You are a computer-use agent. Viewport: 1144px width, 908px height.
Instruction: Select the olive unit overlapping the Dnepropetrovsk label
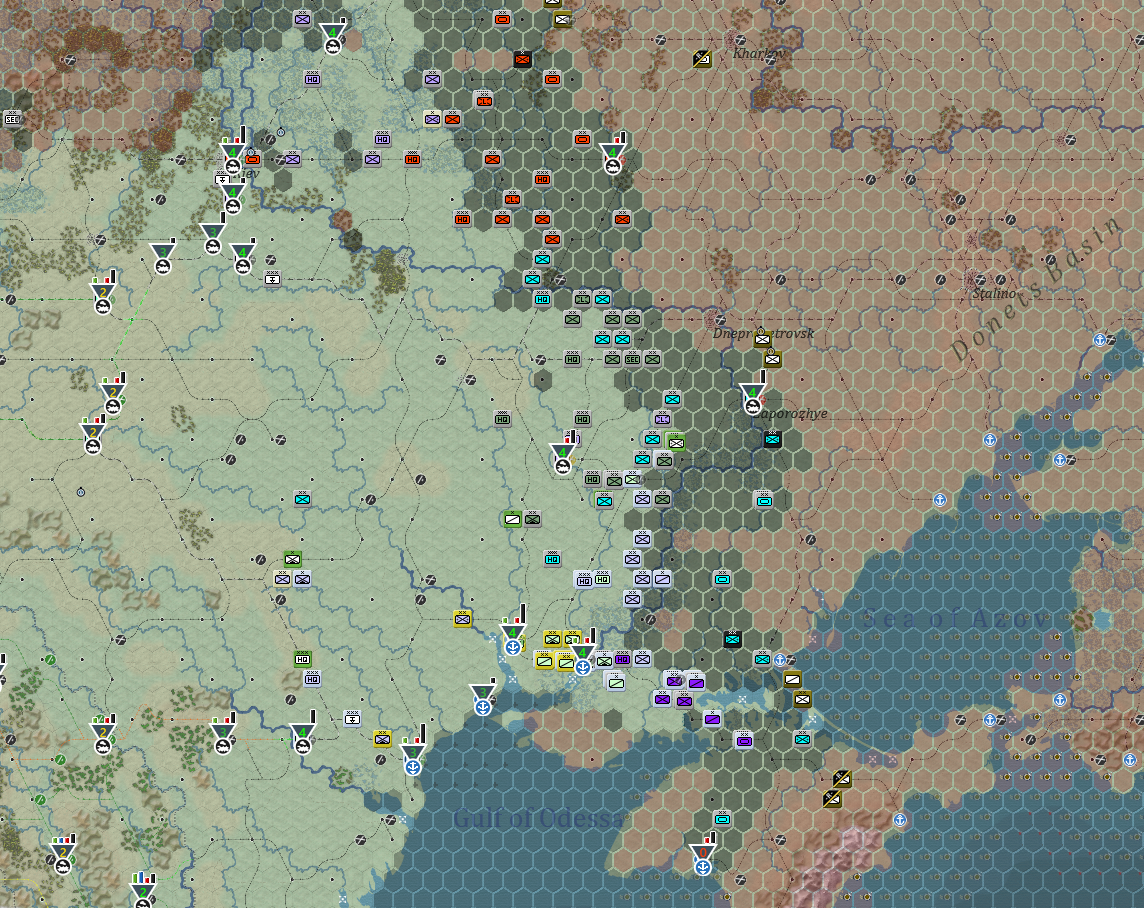pos(762,338)
